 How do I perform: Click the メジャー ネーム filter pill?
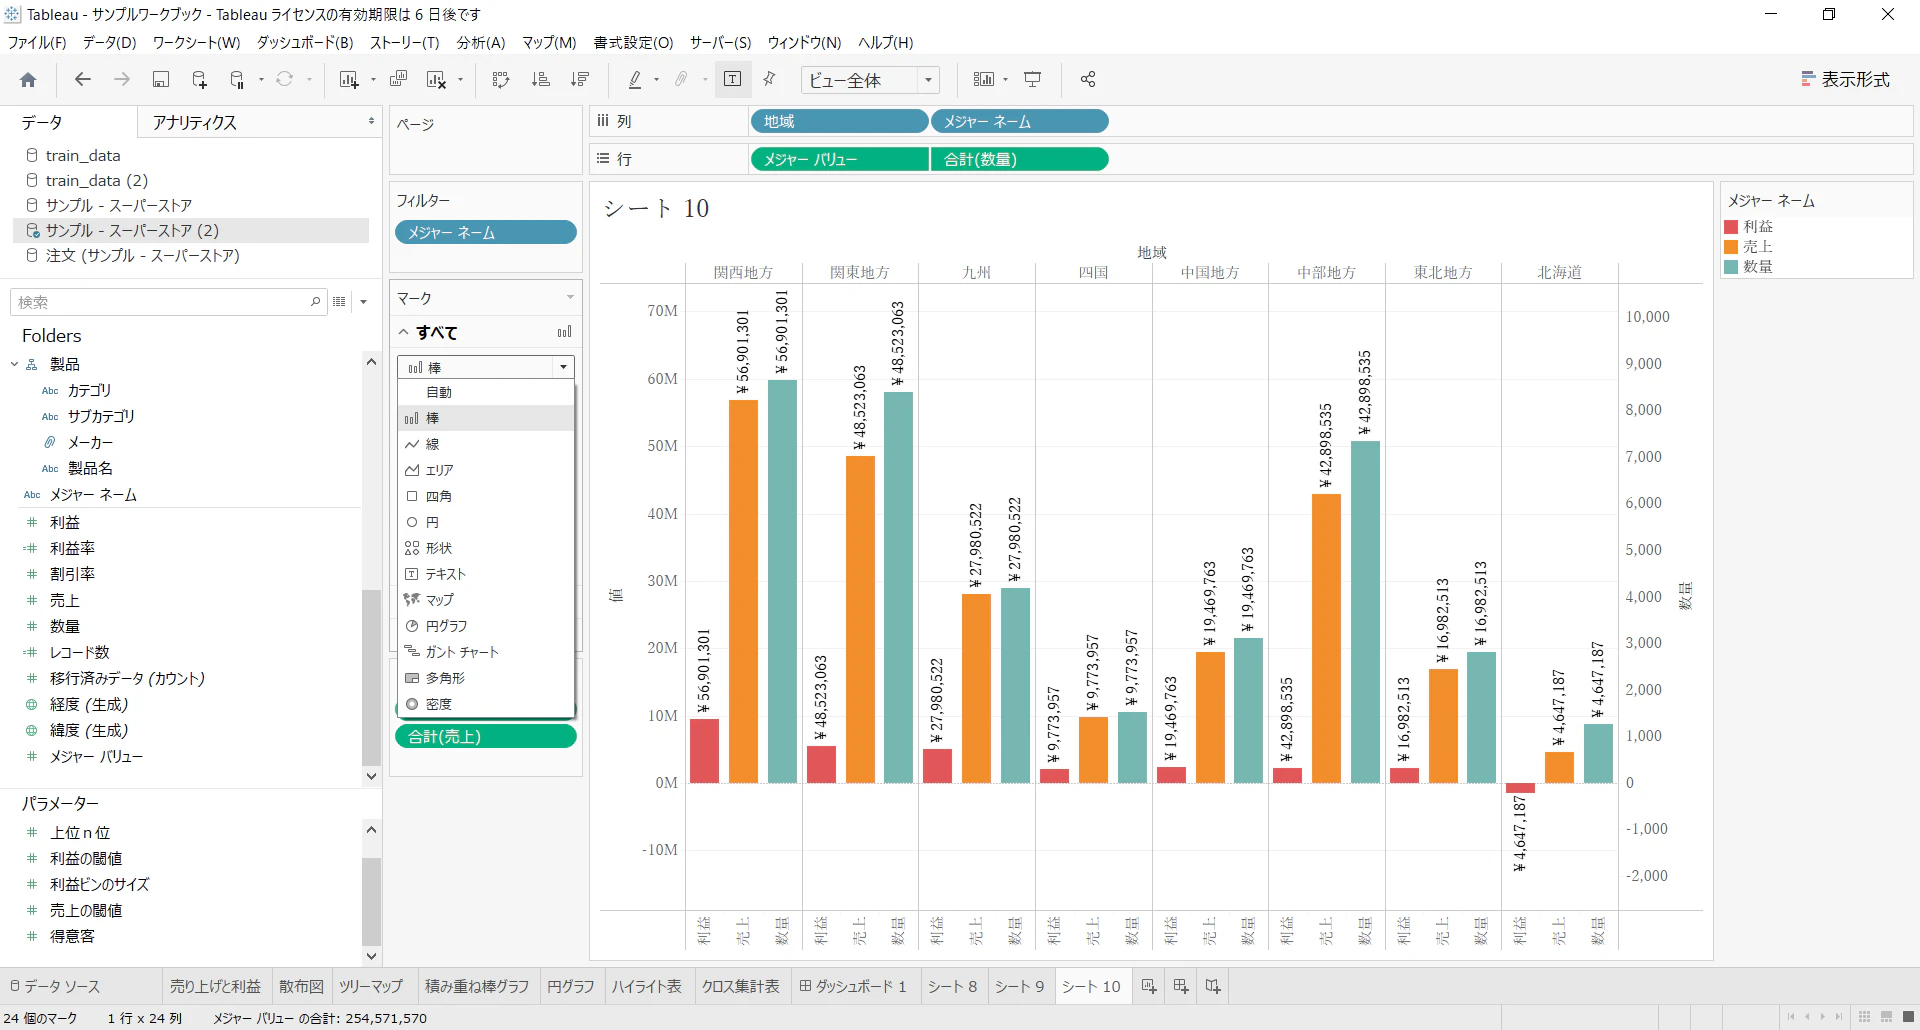click(486, 232)
